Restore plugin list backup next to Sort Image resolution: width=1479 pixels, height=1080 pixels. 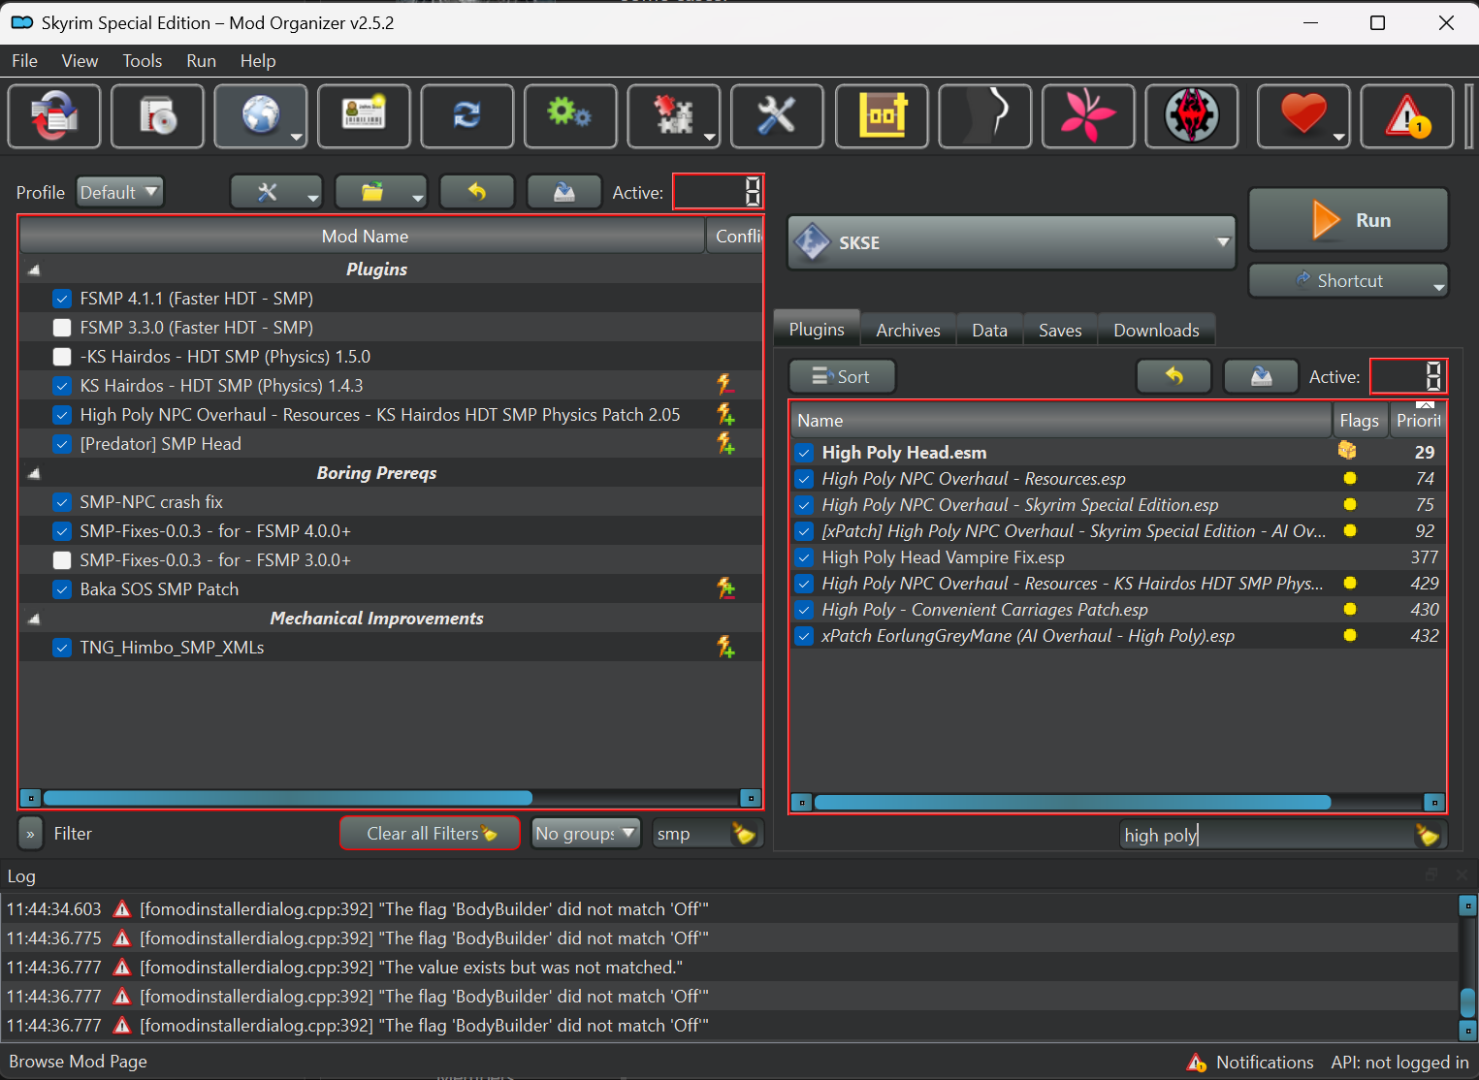(1174, 376)
